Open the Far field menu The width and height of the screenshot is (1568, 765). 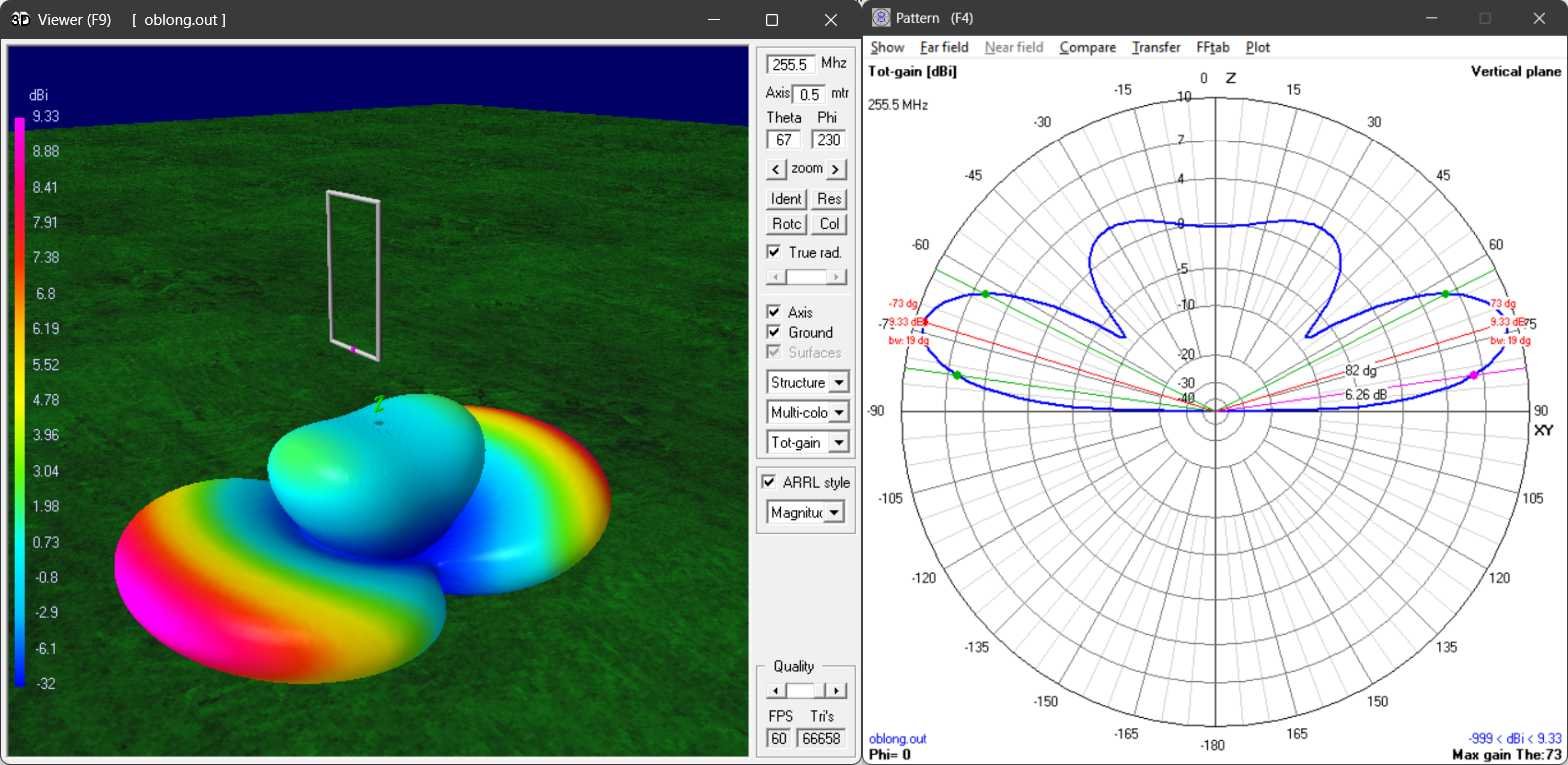coord(943,47)
